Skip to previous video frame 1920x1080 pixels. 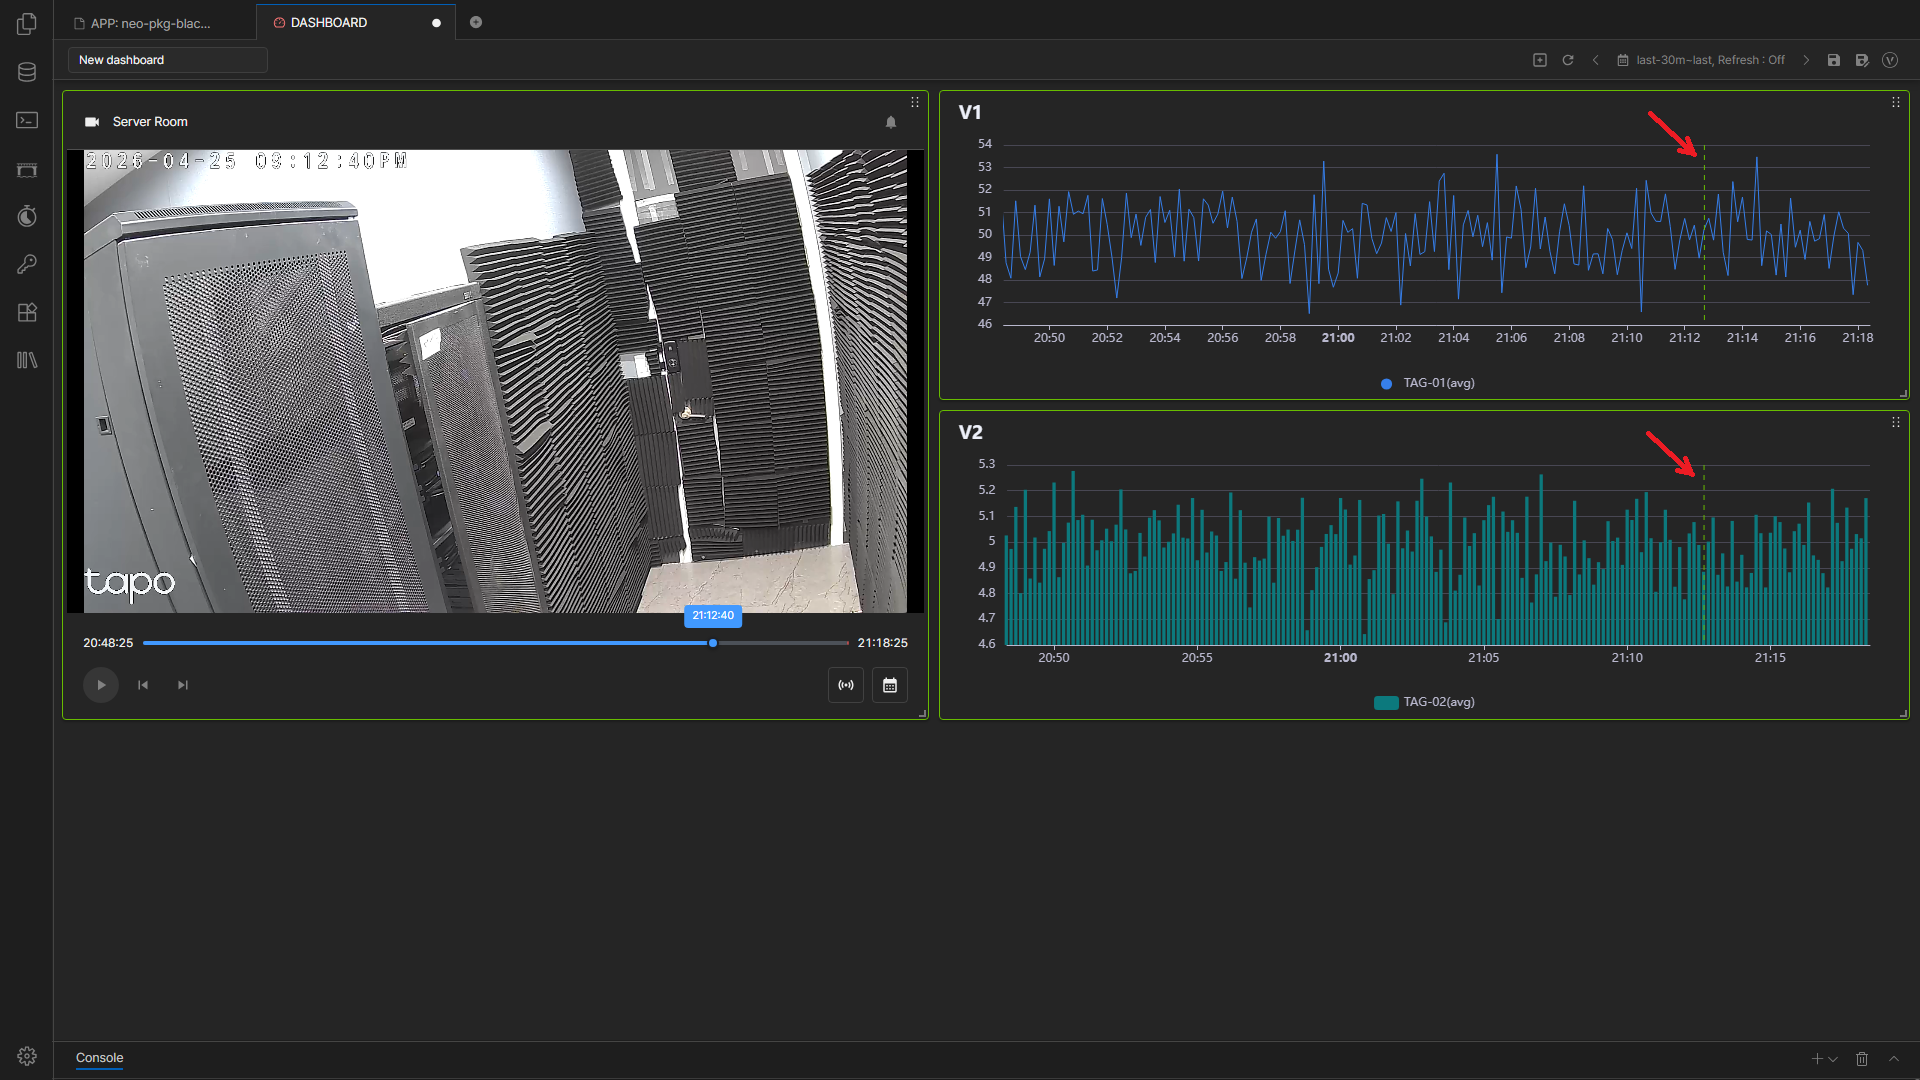point(143,685)
